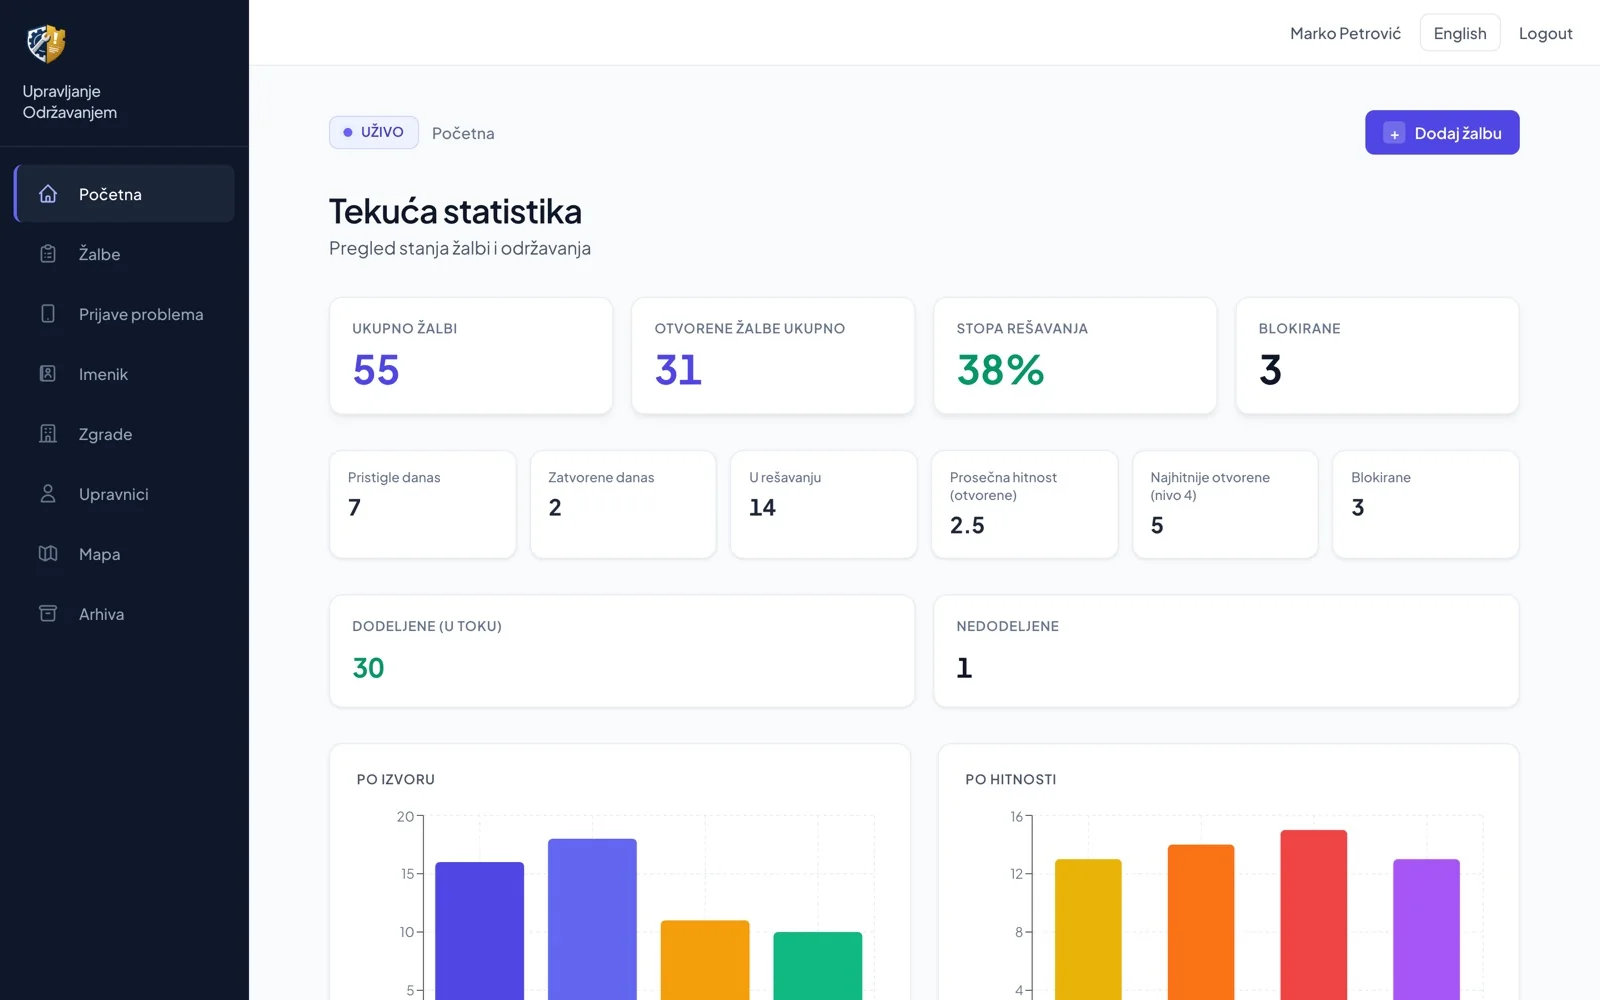
Task: Click the Žalbe clipboard icon
Action: click(48, 254)
